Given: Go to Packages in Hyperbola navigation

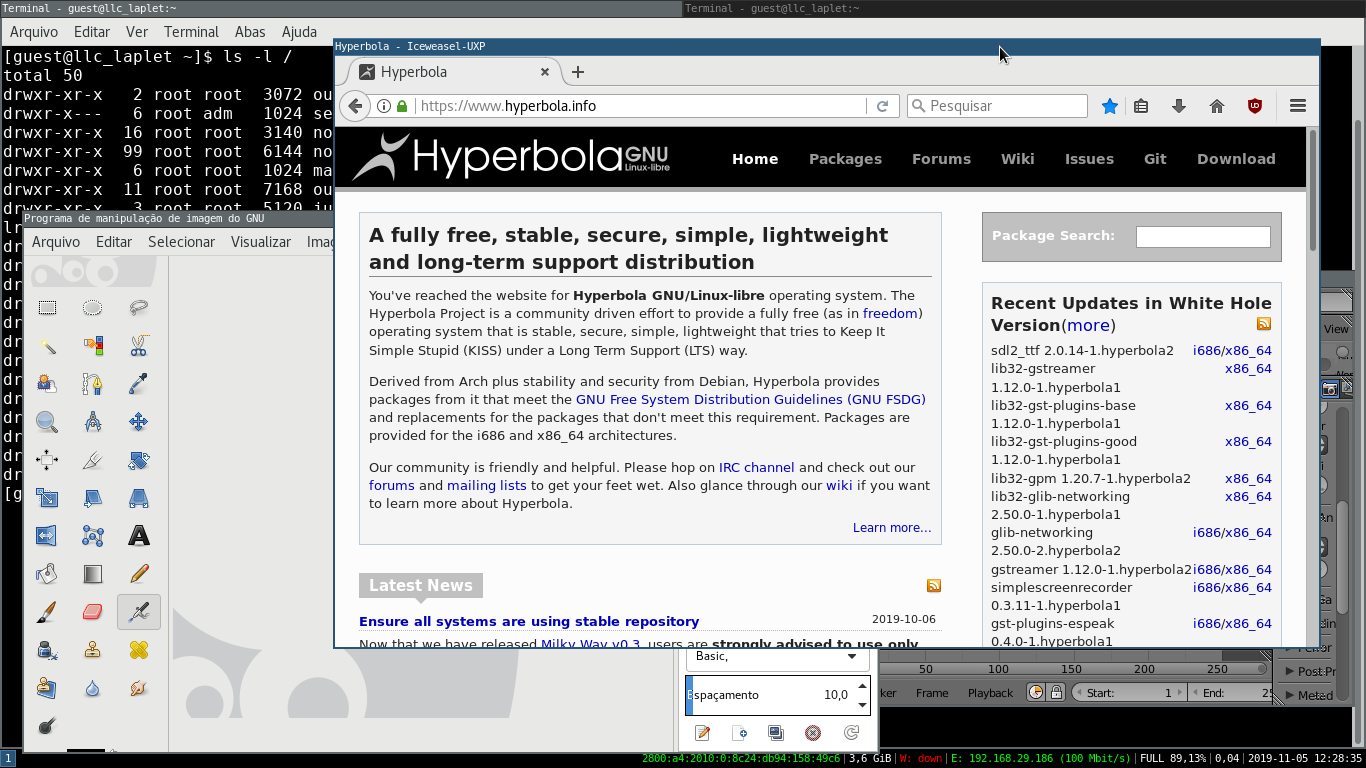Looking at the screenshot, I should point(845,159).
